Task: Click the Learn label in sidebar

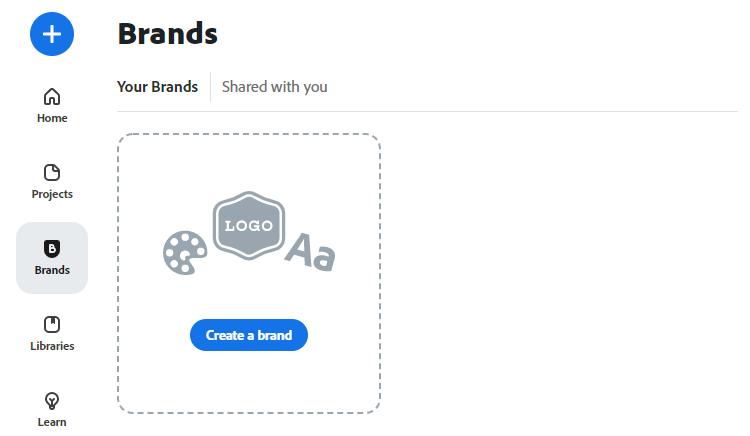Action: (52, 422)
